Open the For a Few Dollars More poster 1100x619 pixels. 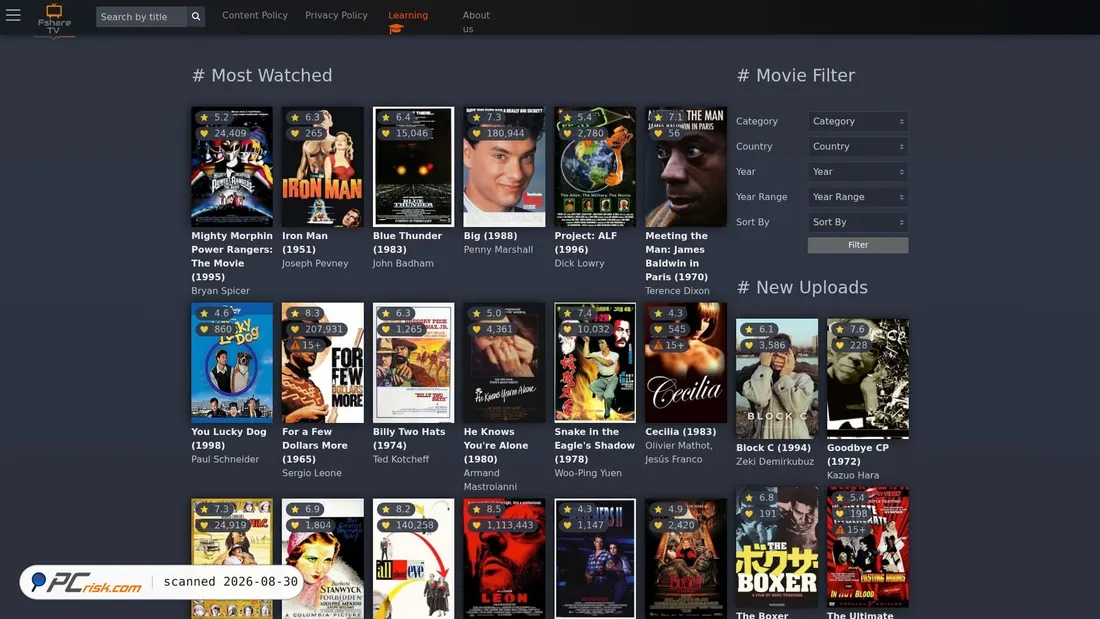(x=323, y=363)
